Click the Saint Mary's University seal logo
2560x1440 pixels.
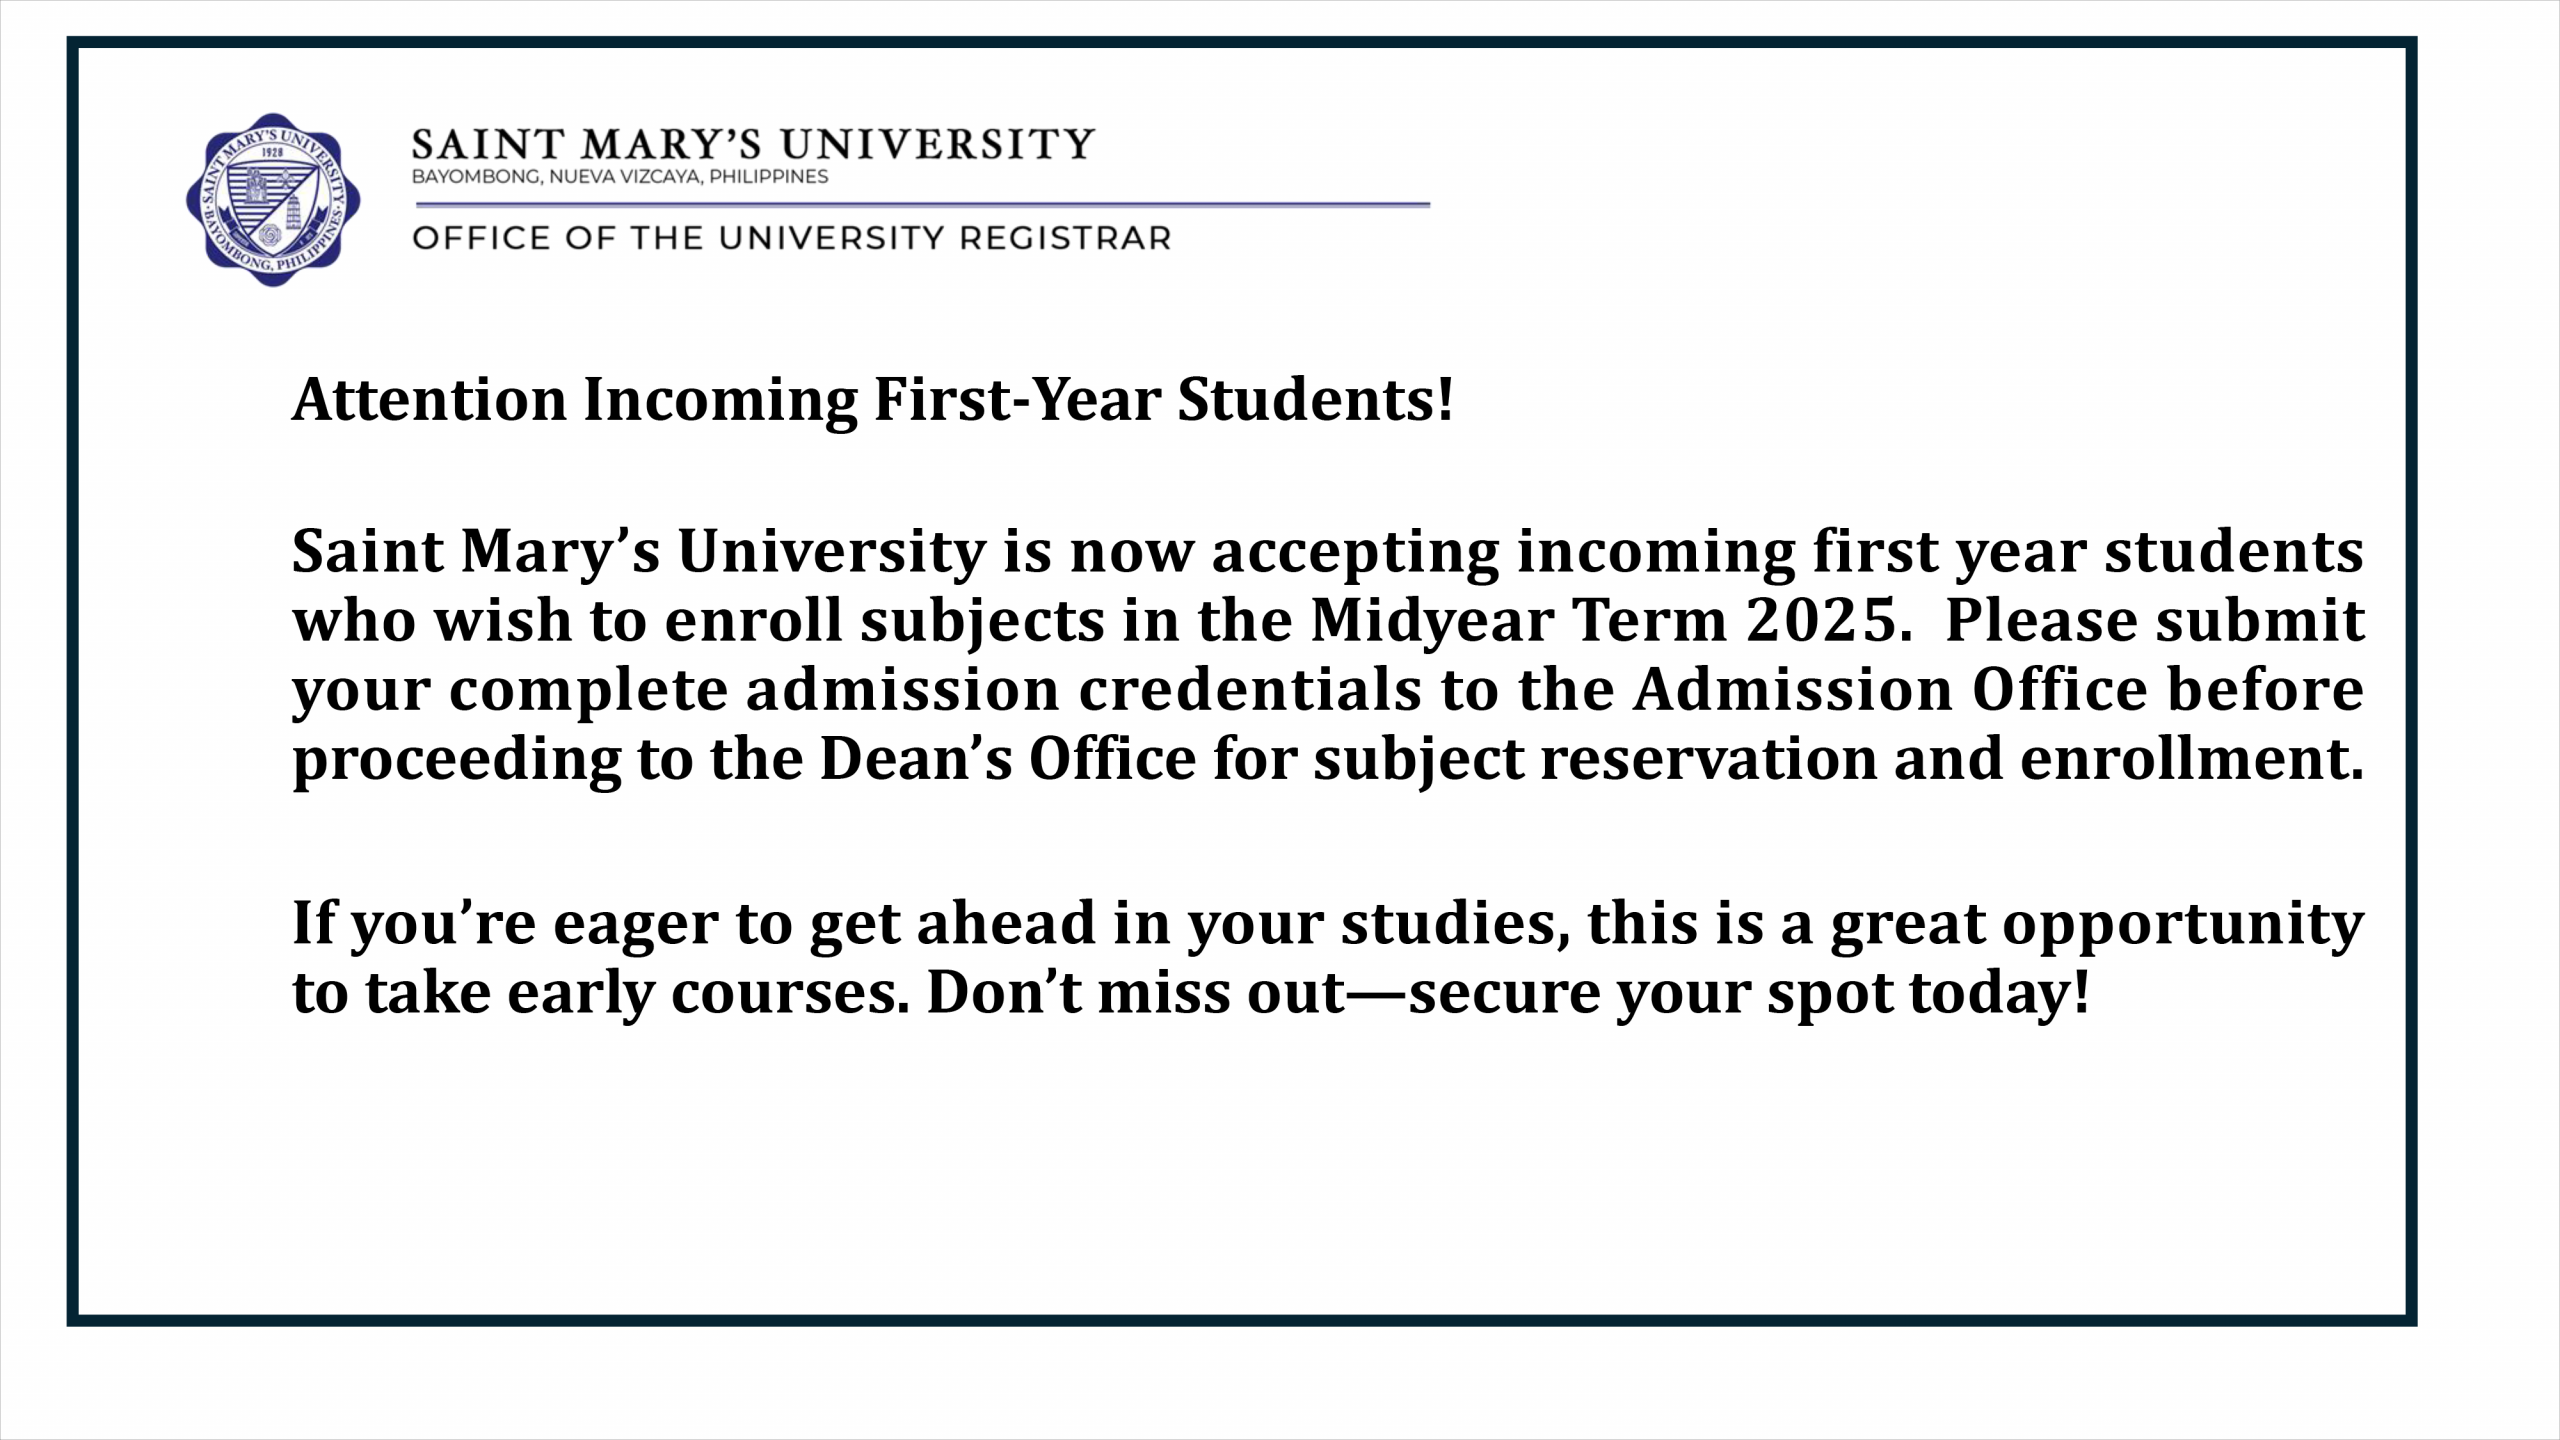click(x=273, y=200)
